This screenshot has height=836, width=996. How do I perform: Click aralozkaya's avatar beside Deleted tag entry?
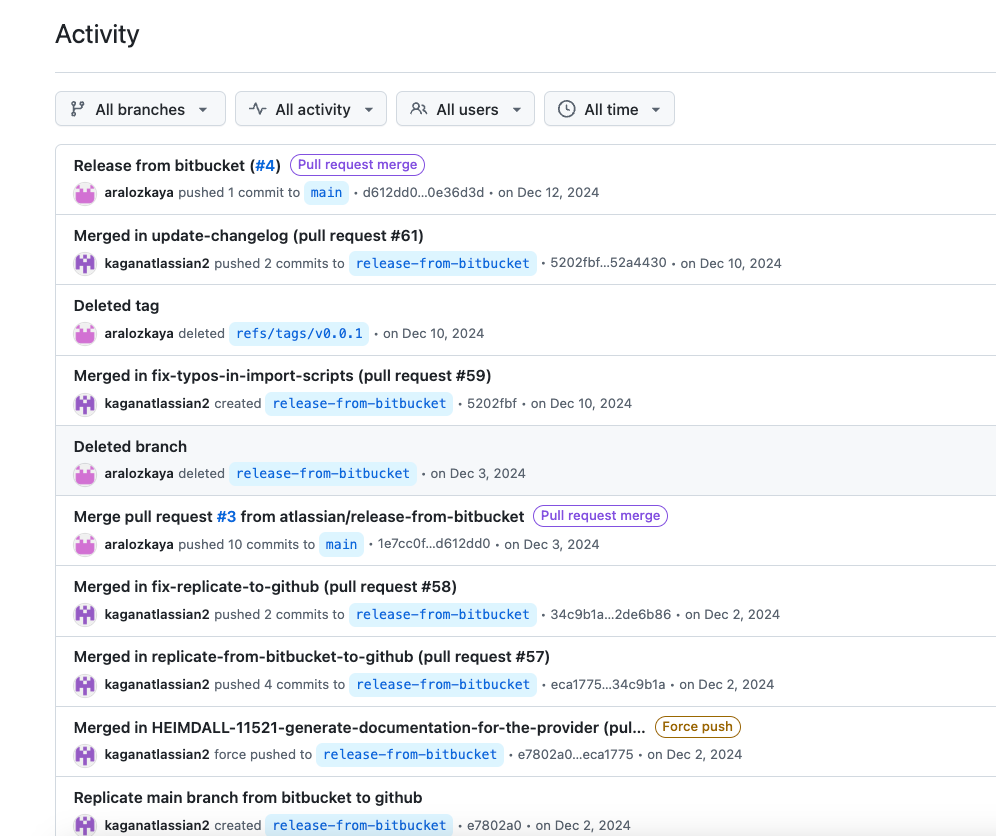[x=85, y=333]
